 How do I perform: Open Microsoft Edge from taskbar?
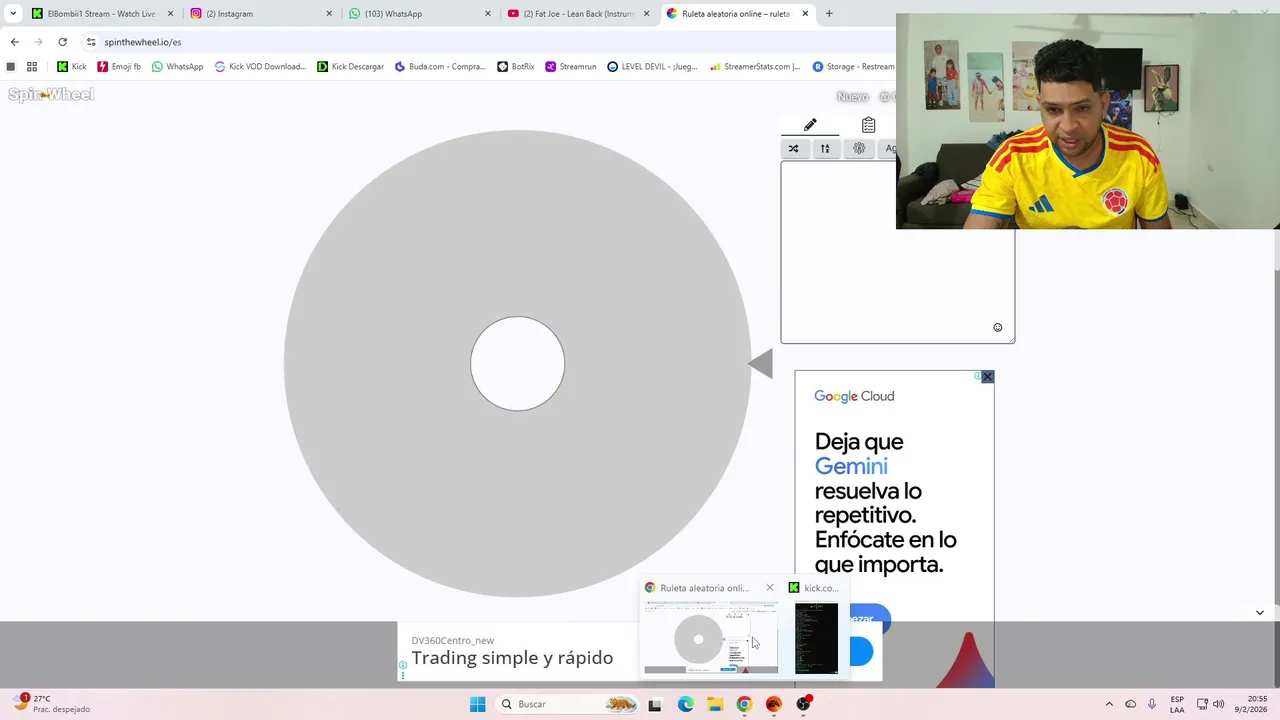(x=685, y=704)
